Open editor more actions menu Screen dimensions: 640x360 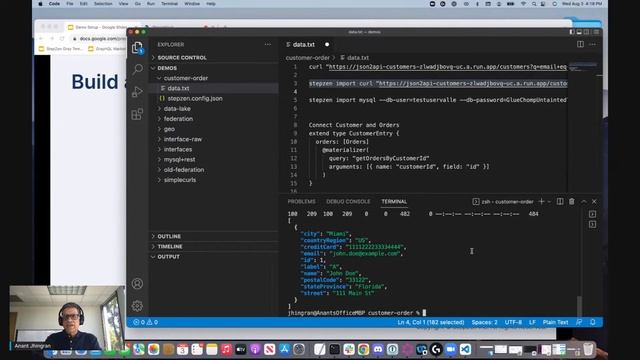tap(593, 44)
